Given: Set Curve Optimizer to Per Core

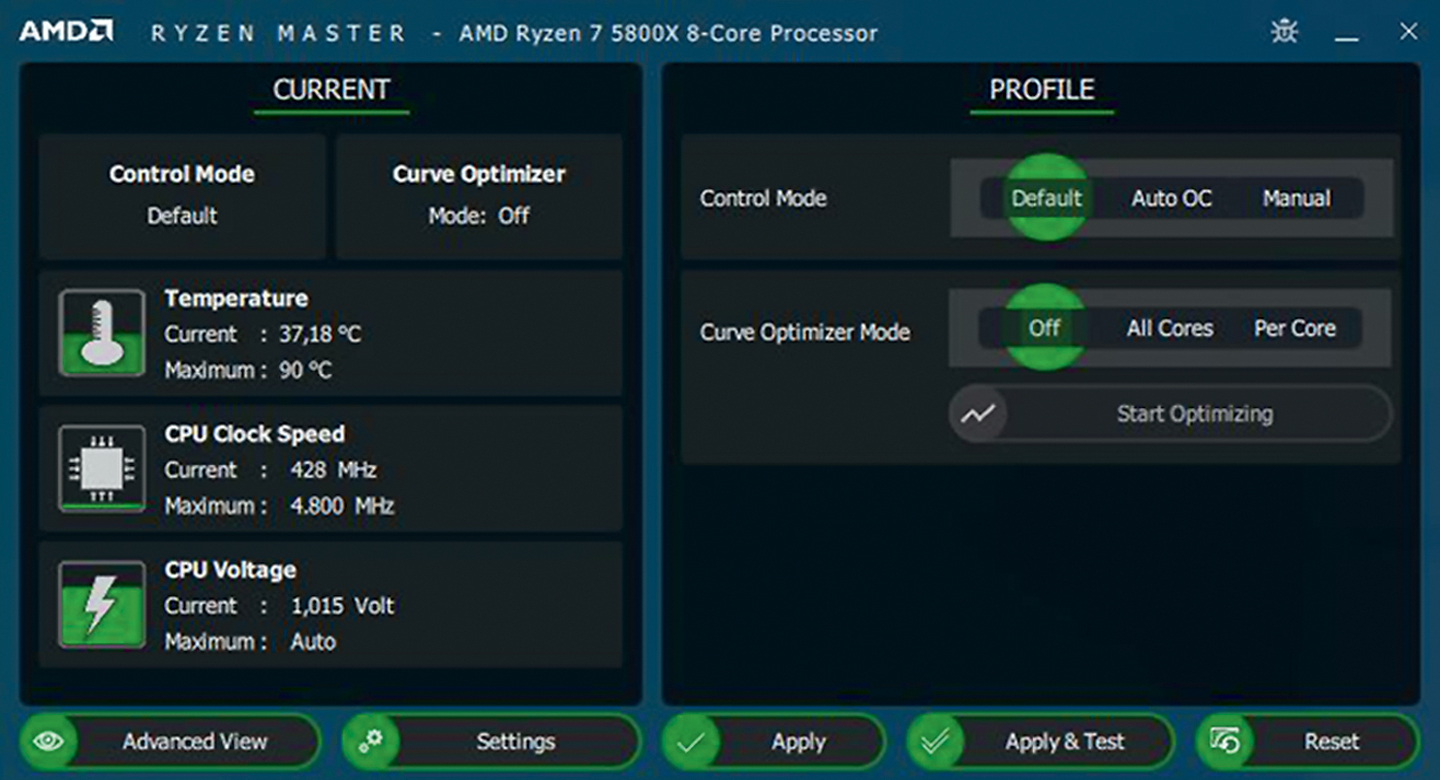Looking at the screenshot, I should coord(1295,328).
